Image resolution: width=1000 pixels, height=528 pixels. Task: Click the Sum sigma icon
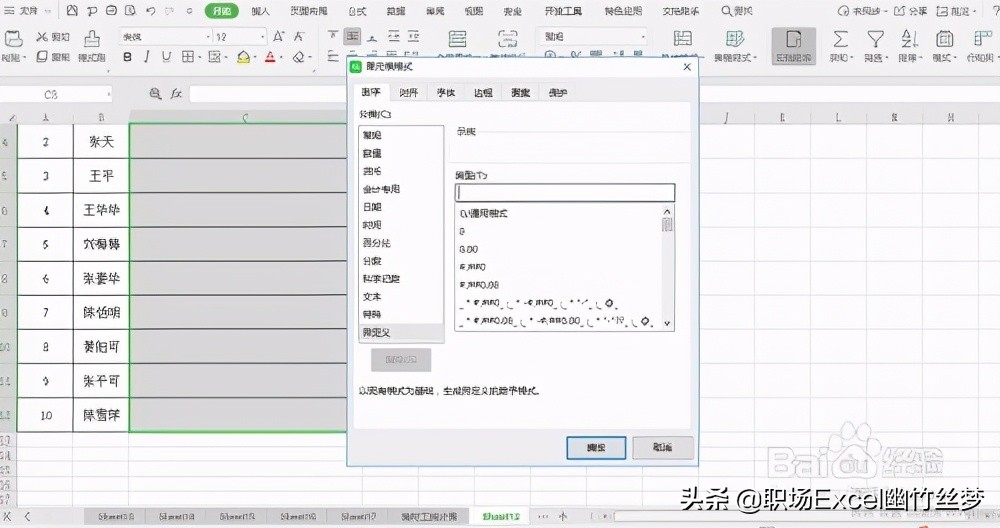pos(841,39)
